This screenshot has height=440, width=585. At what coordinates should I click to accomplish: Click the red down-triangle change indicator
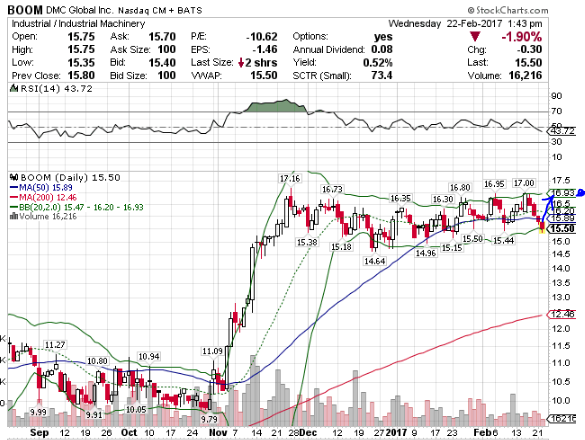click(x=475, y=37)
